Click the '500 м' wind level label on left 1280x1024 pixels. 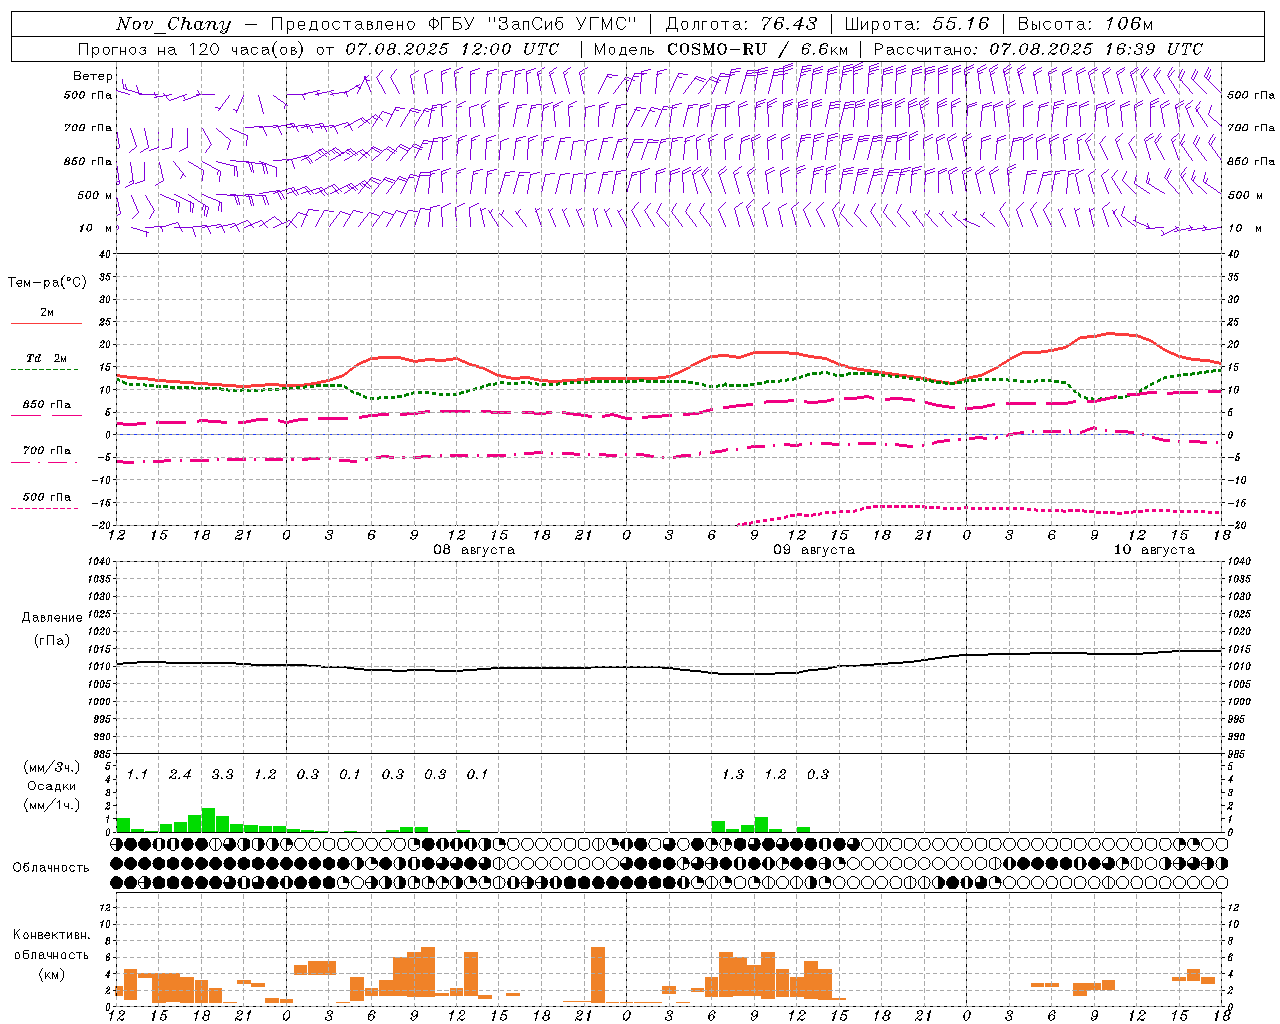[x=95, y=195]
